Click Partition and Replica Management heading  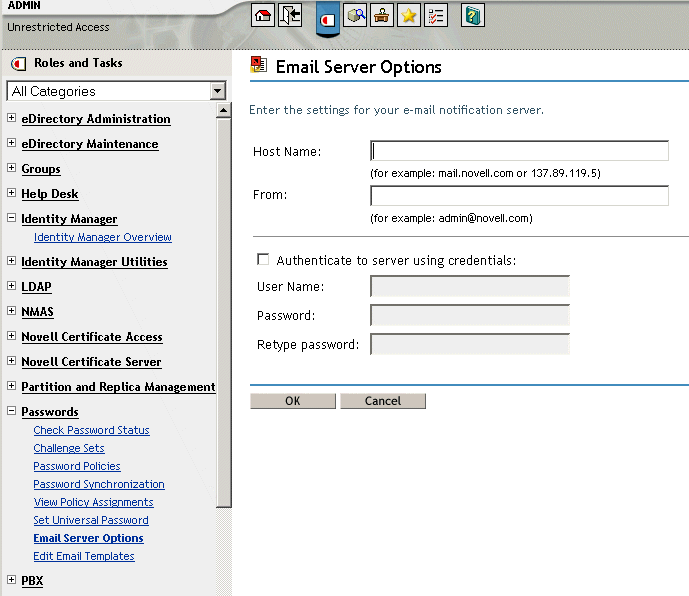click(118, 387)
